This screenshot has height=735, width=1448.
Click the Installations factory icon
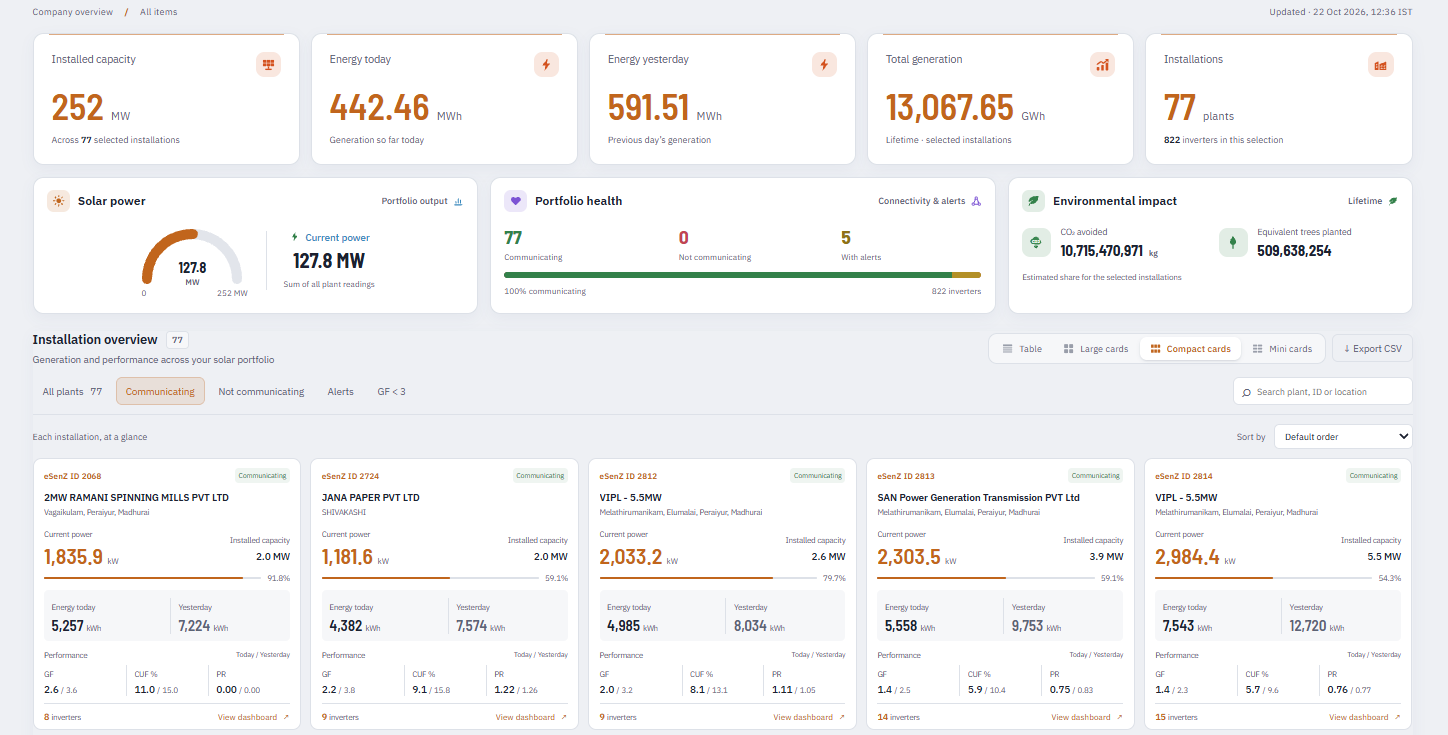(x=1380, y=65)
